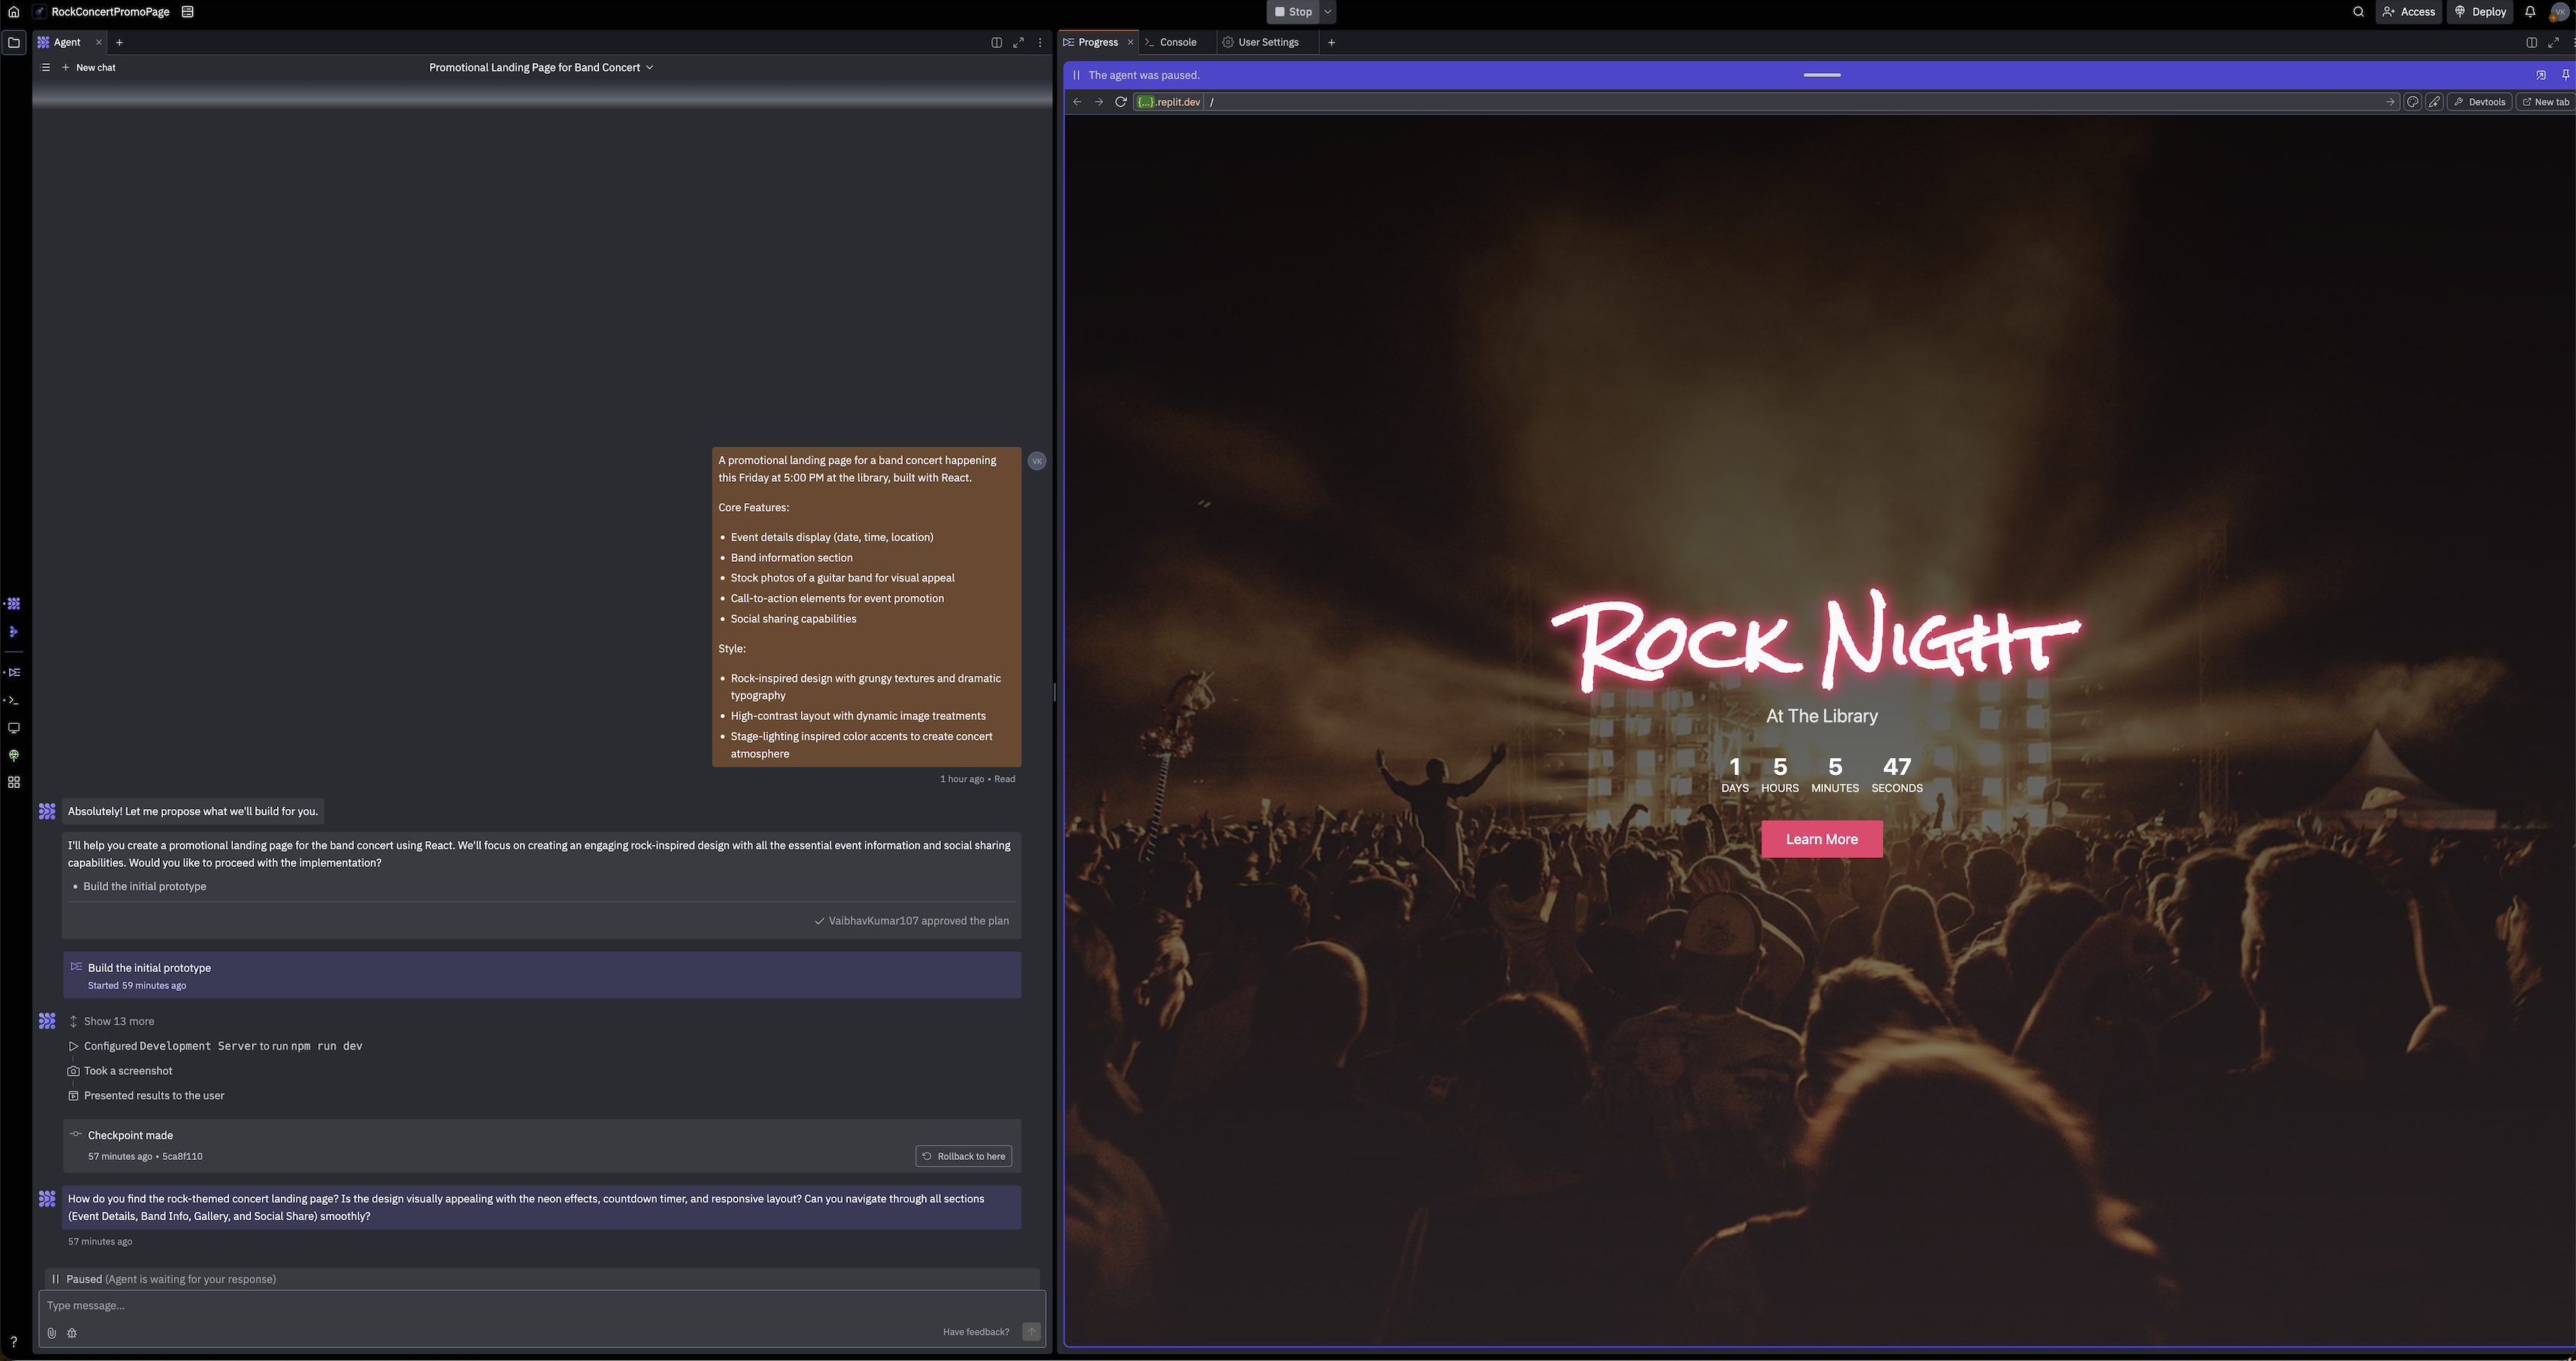This screenshot has height=1361, width=2576.
Task: Close the Progress tab
Action: 1131,43
